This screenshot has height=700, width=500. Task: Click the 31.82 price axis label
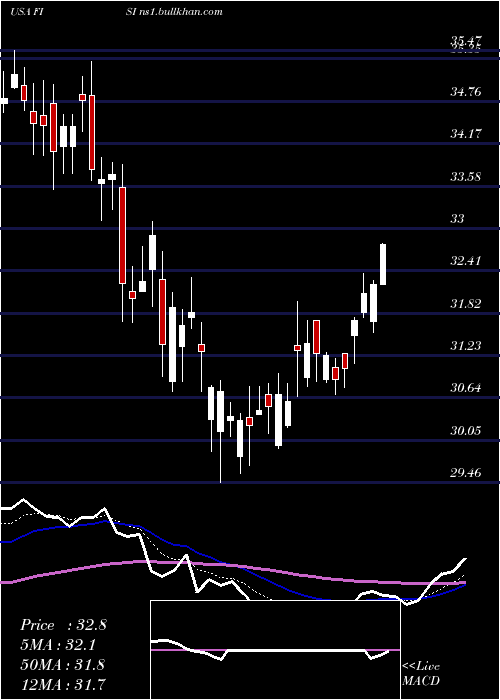(466, 304)
